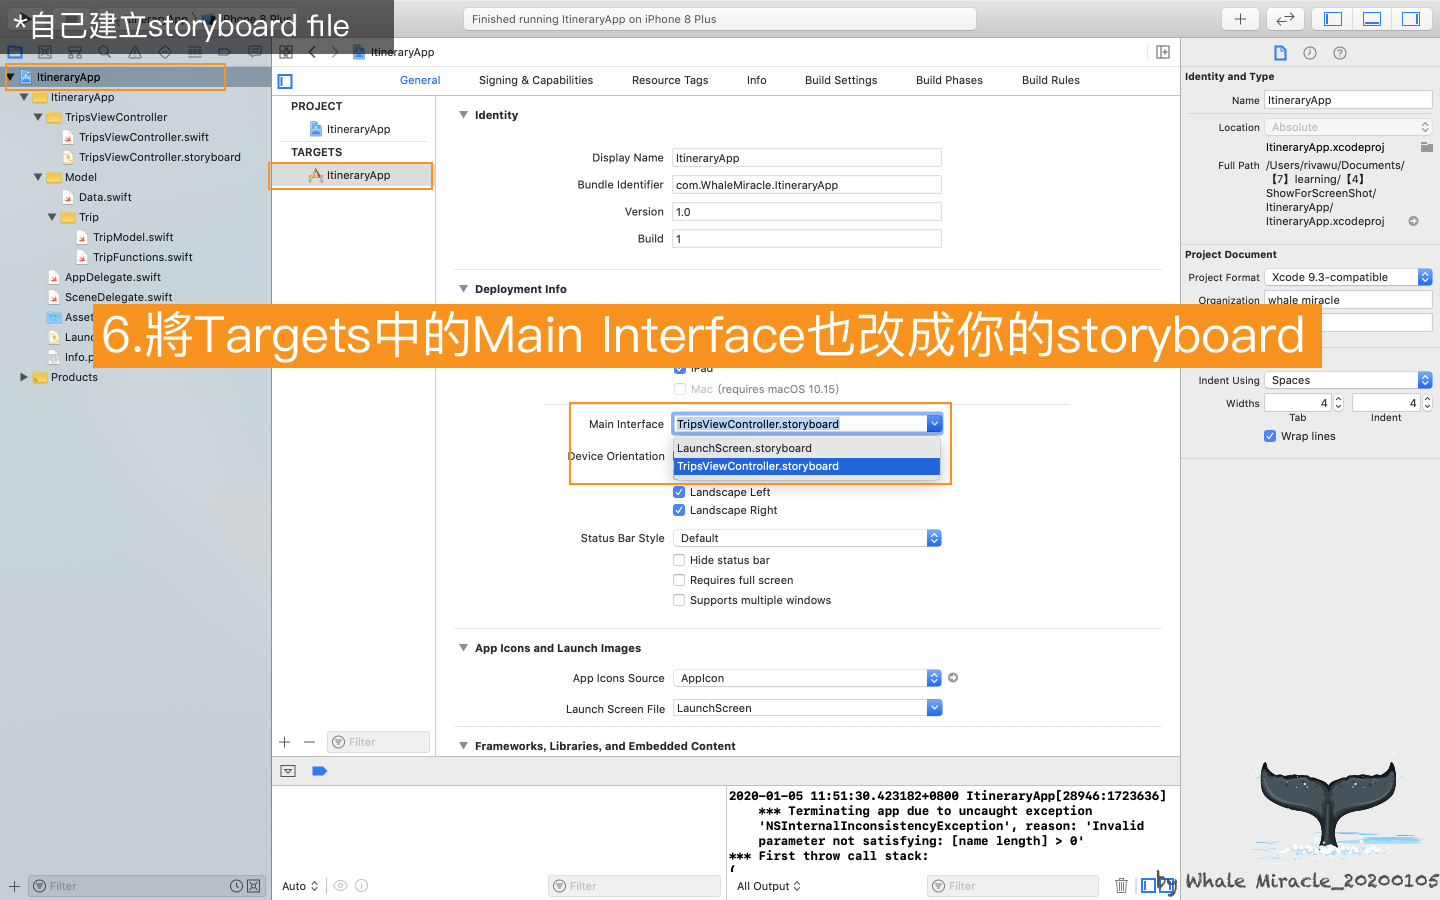Toggle the left Navigator panel
1440x900 pixels.
pyautogui.click(x=1333, y=19)
